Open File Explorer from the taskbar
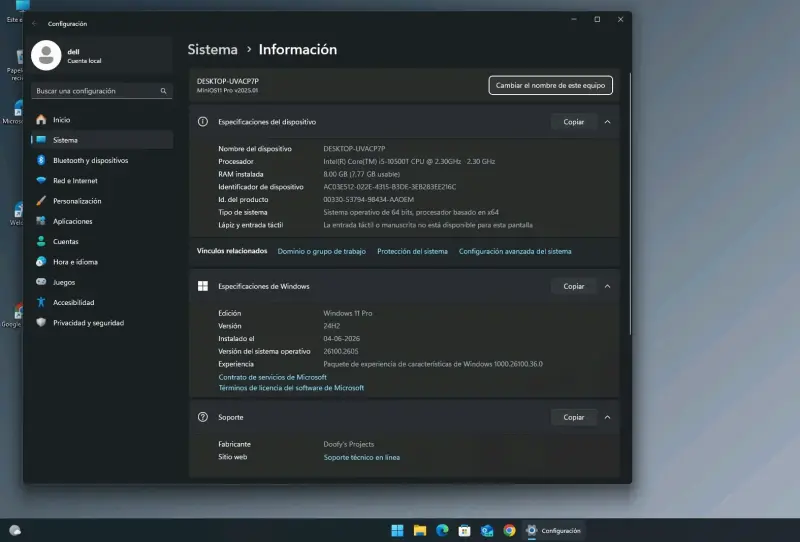The width and height of the screenshot is (800, 542). pyautogui.click(x=420, y=531)
